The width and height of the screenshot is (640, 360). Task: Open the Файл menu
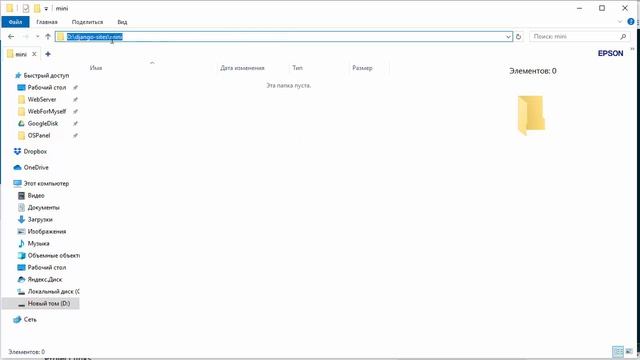16,22
